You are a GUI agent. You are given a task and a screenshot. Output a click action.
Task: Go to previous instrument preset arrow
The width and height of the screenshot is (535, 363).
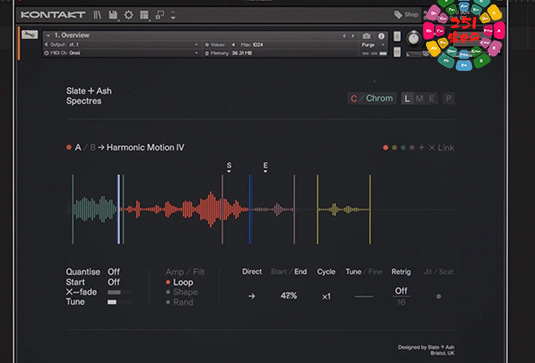[x=344, y=36]
